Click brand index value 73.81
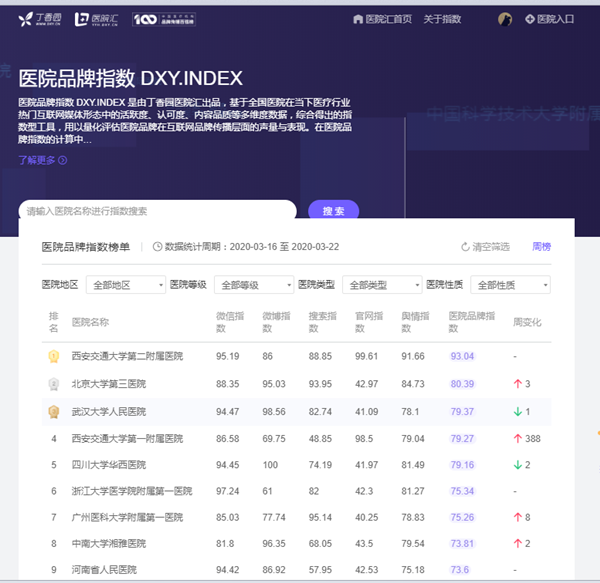The height and width of the screenshot is (583, 600). click(462, 543)
